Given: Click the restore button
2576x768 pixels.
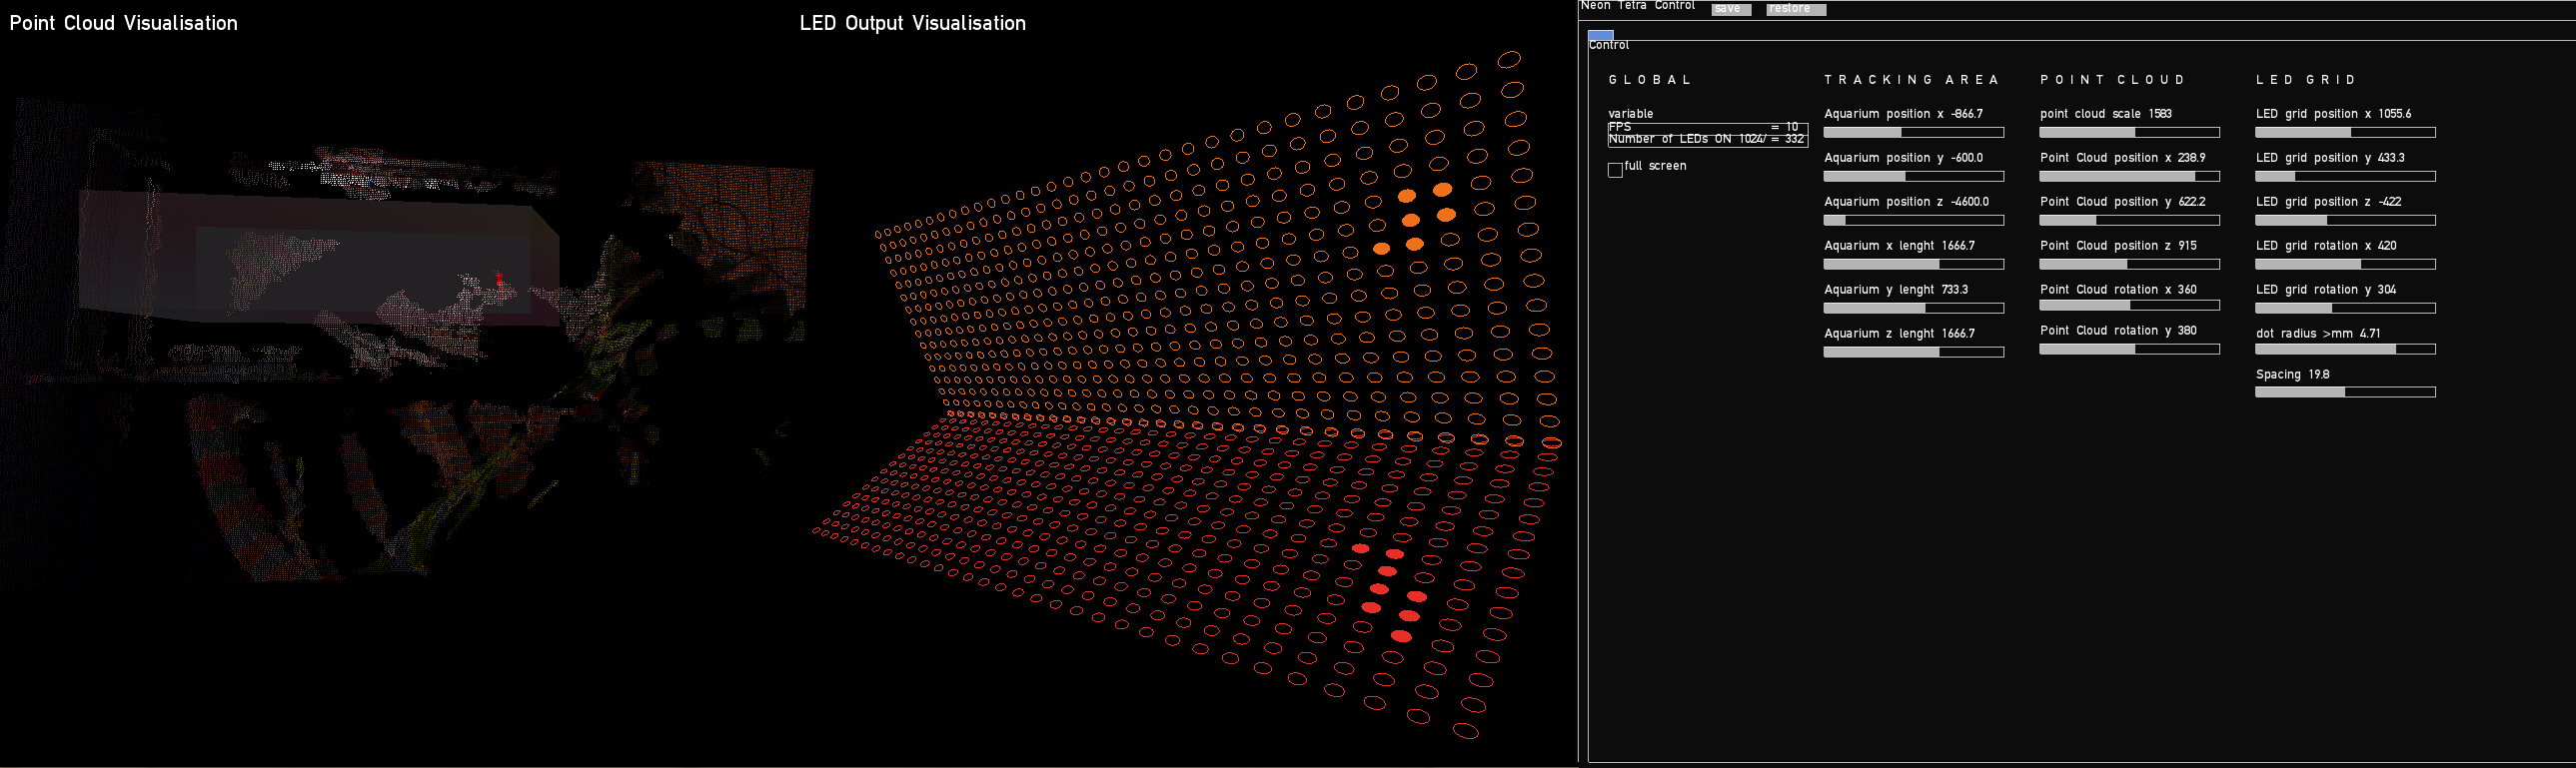Looking at the screenshot, I should pyautogui.click(x=1795, y=9).
